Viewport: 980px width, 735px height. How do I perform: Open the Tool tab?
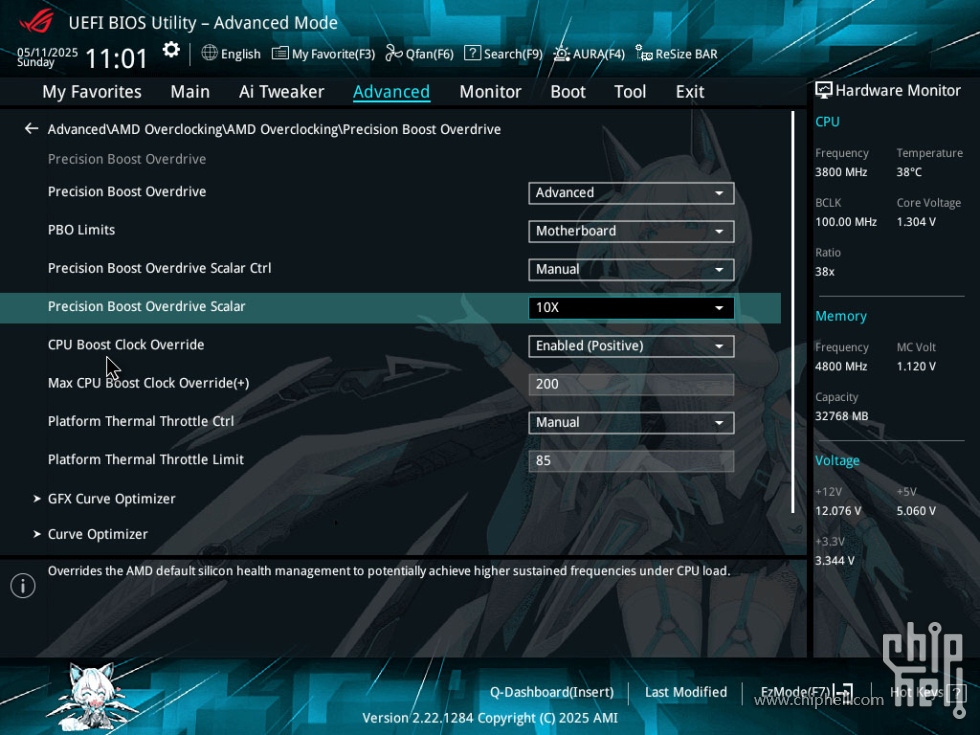630,92
